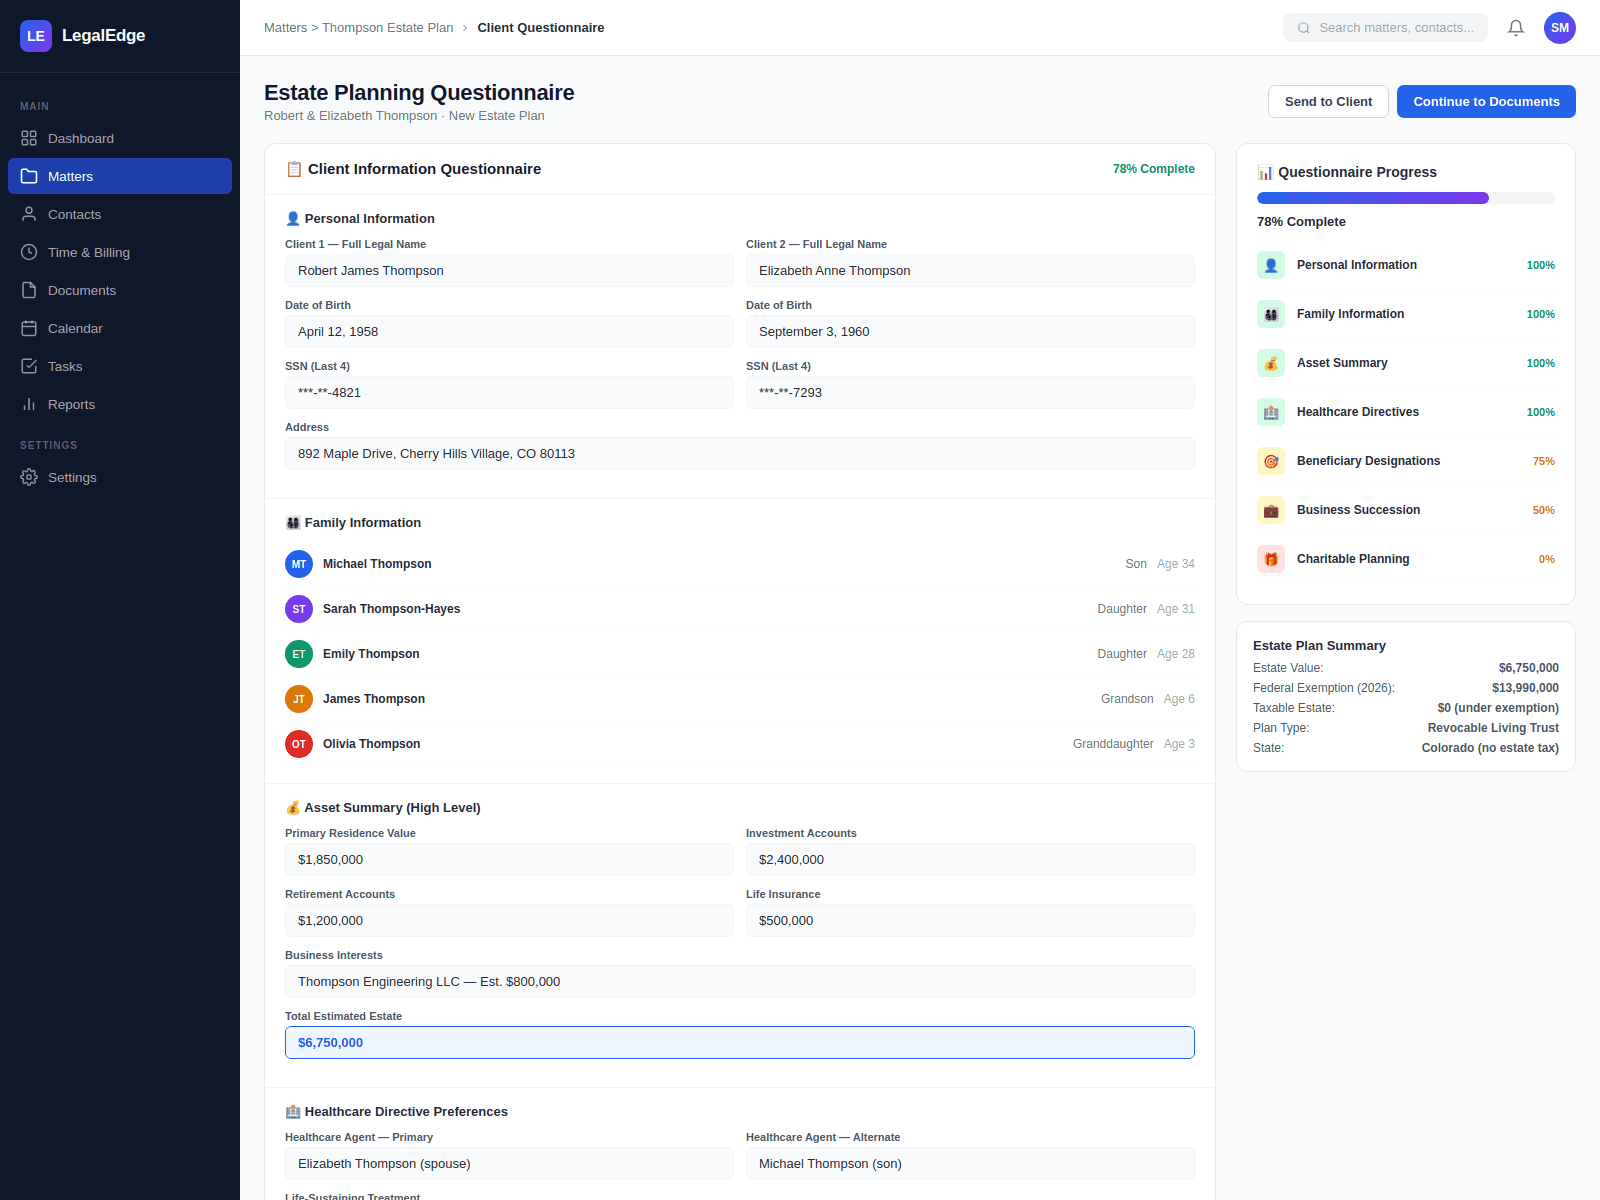
Task: Click the questionnaire progress bar
Action: pos(1406,198)
